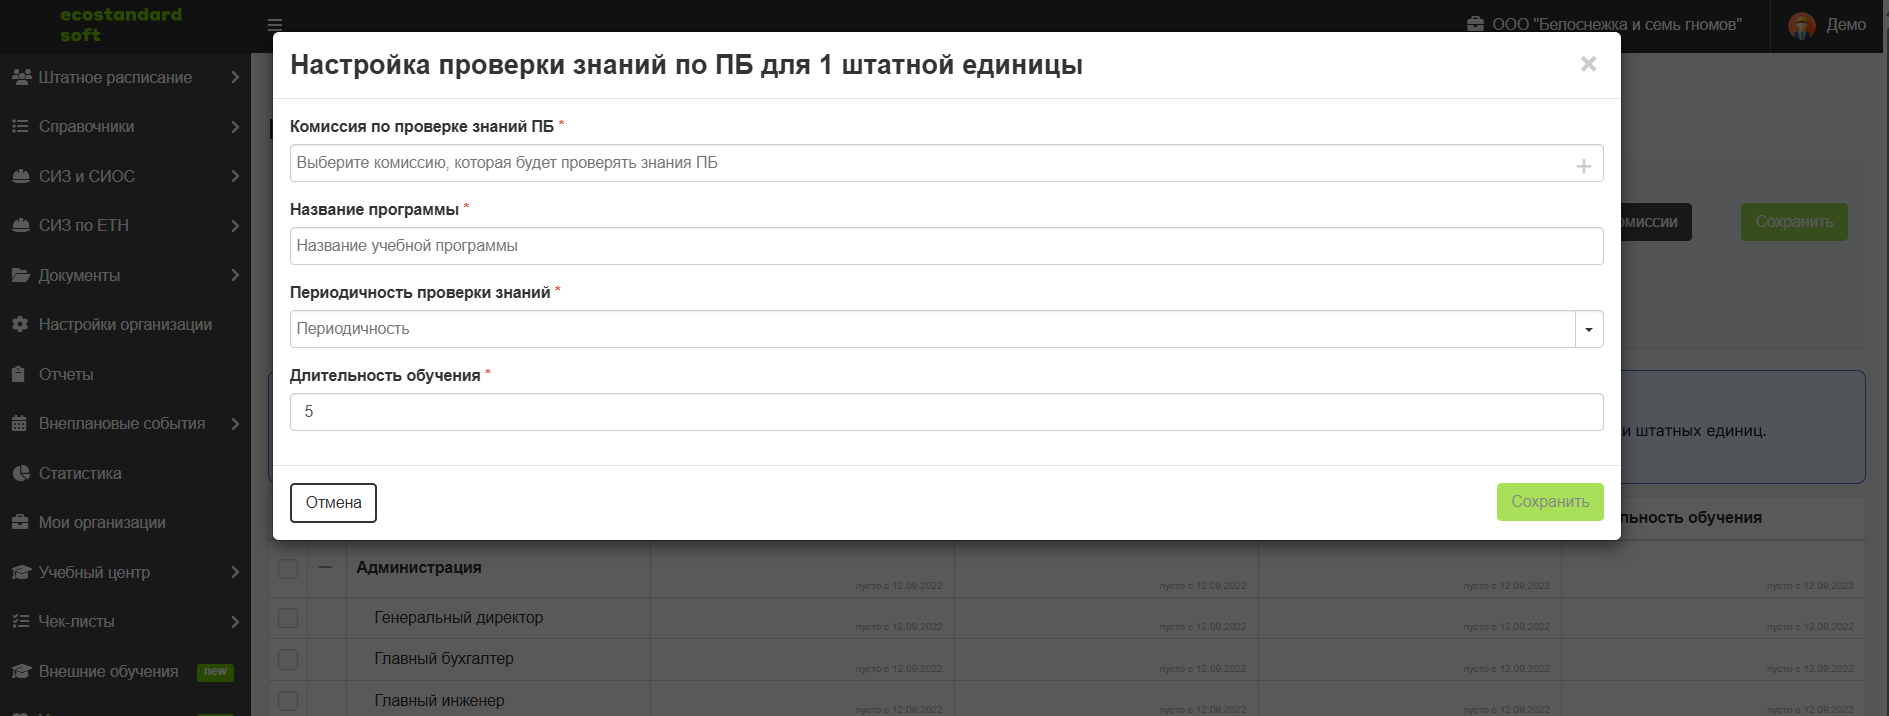Expand Внеплановые события menu chevron
Image resolution: width=1889 pixels, height=716 pixels.
pos(235,423)
